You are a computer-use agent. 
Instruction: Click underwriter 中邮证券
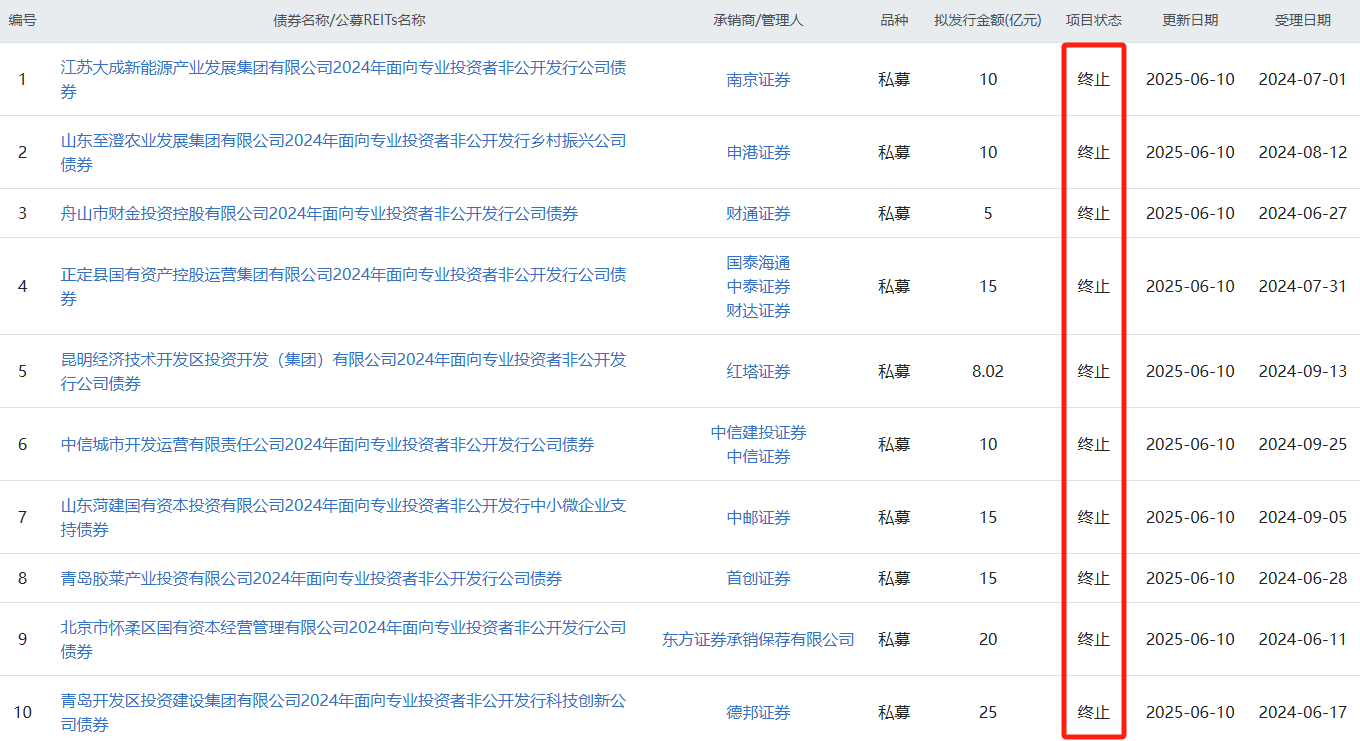tap(758, 517)
